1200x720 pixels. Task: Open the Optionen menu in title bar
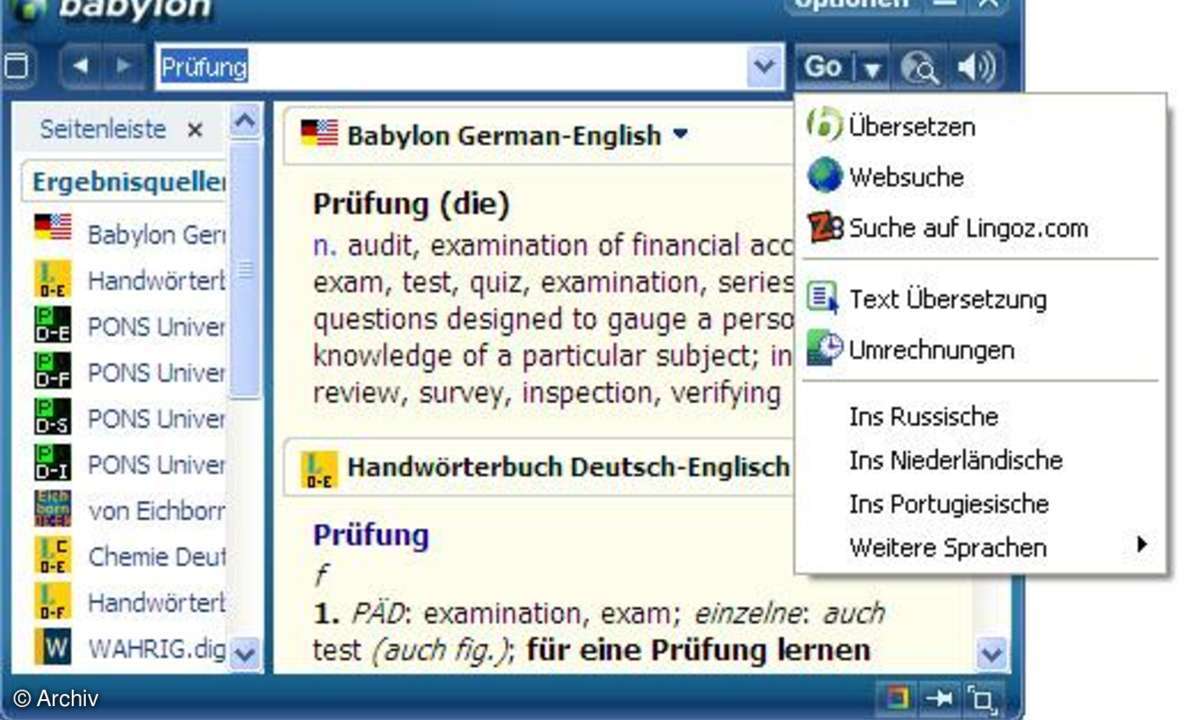850,5
